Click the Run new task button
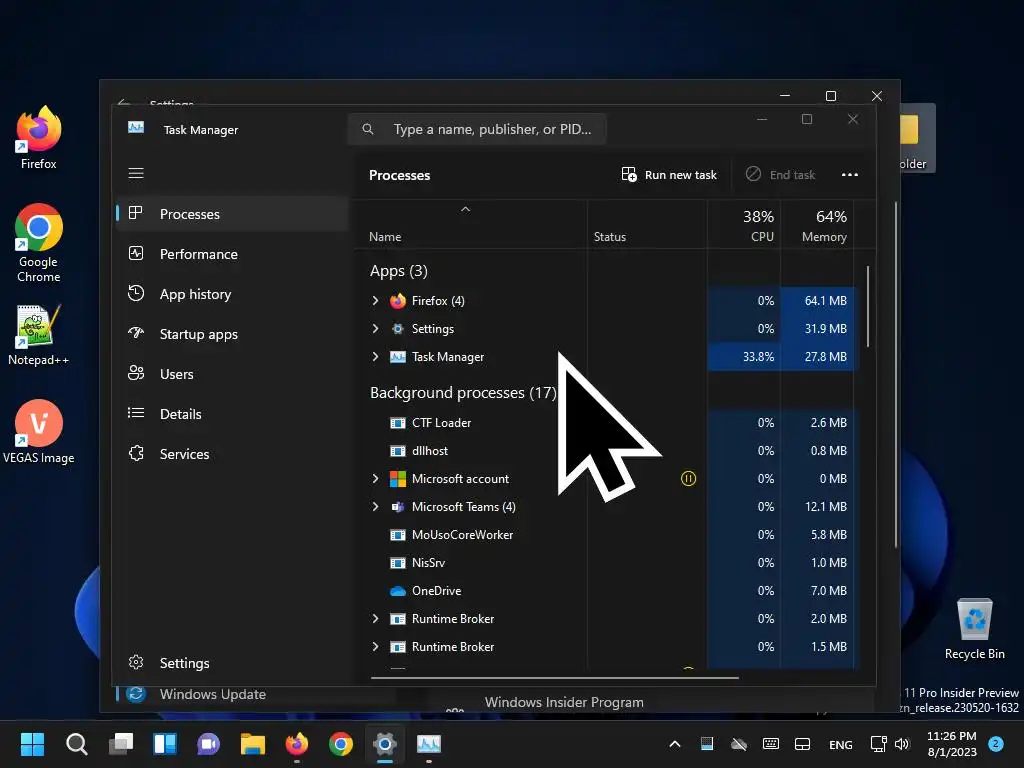The width and height of the screenshot is (1024, 768). pyautogui.click(x=669, y=174)
